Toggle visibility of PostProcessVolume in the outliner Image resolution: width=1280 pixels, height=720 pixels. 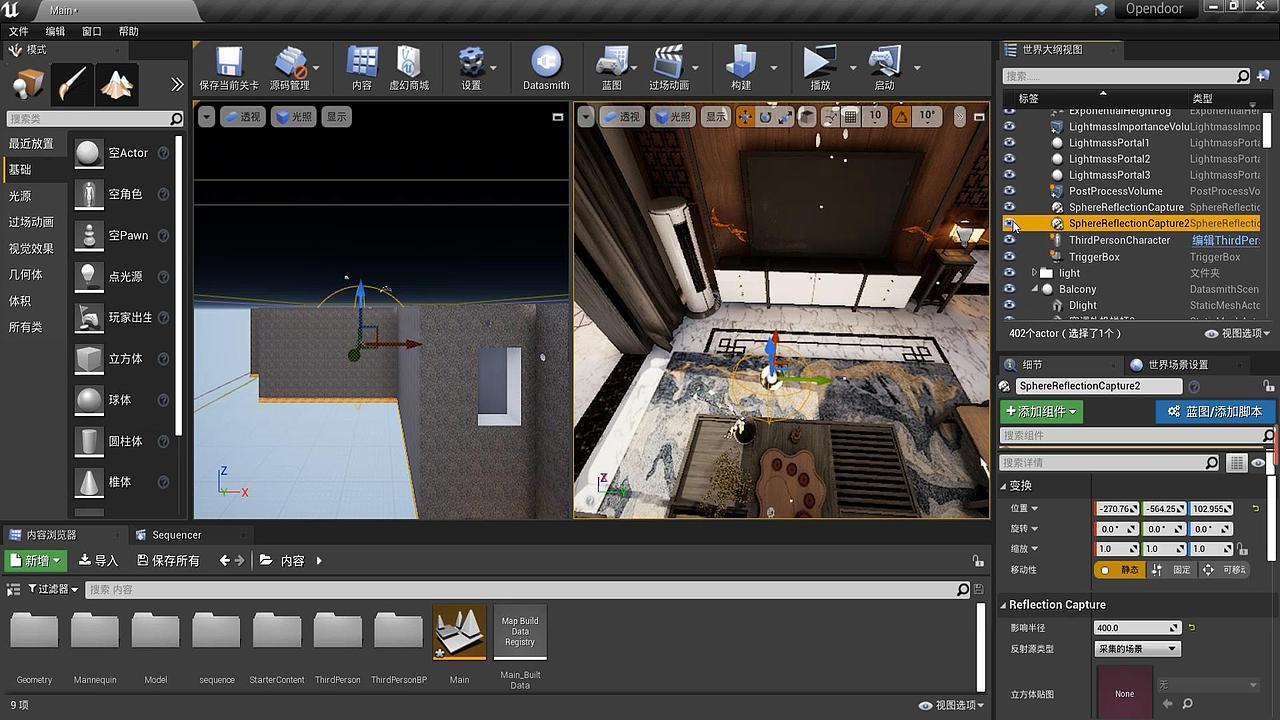pyautogui.click(x=1009, y=191)
